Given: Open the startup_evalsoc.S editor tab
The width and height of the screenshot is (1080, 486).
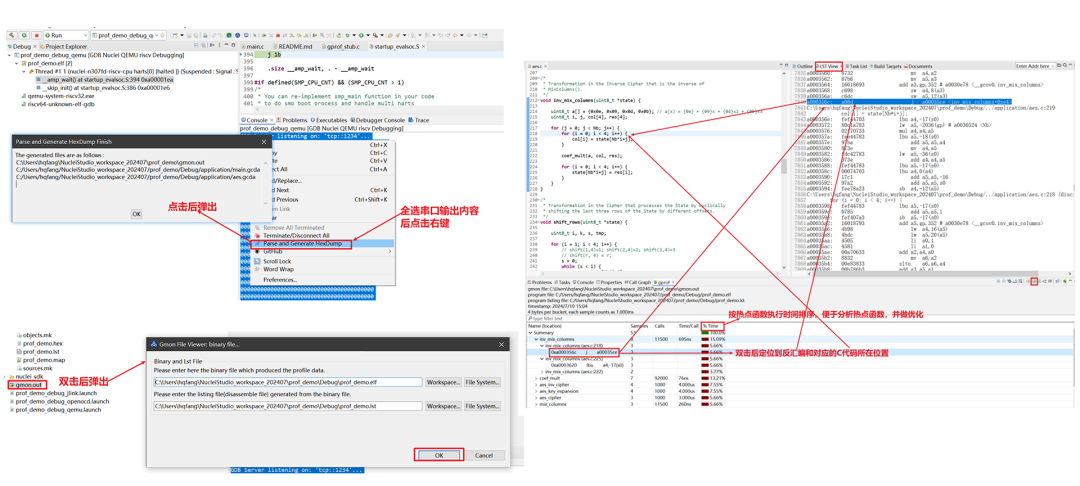Looking at the screenshot, I should coord(397,46).
